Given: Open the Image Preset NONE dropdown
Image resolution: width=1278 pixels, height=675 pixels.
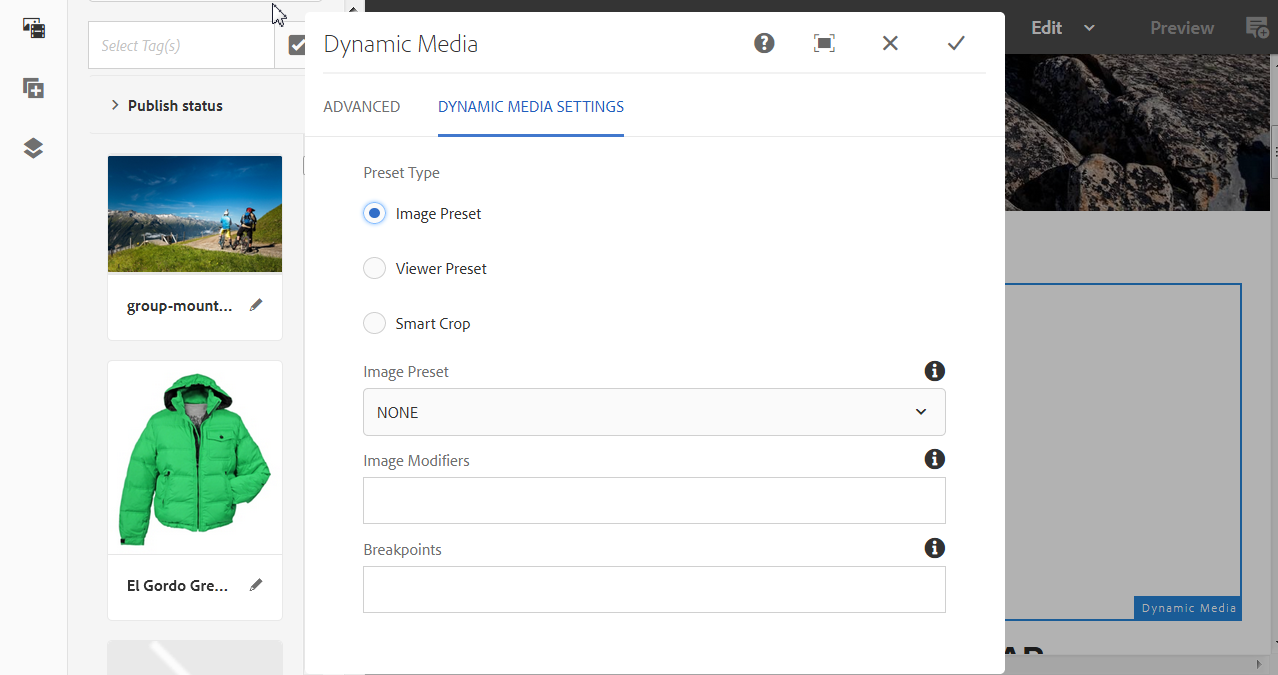Looking at the screenshot, I should (654, 412).
